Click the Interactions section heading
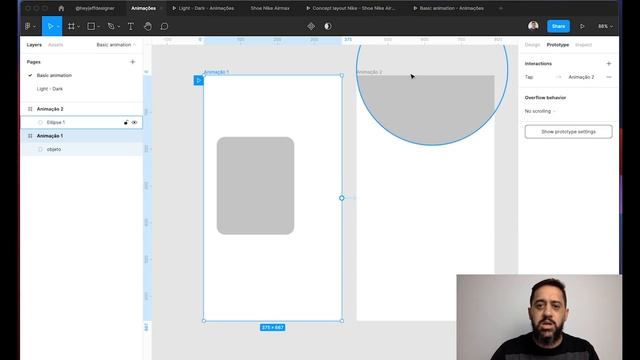Image resolution: width=640 pixels, height=360 pixels. click(538, 64)
